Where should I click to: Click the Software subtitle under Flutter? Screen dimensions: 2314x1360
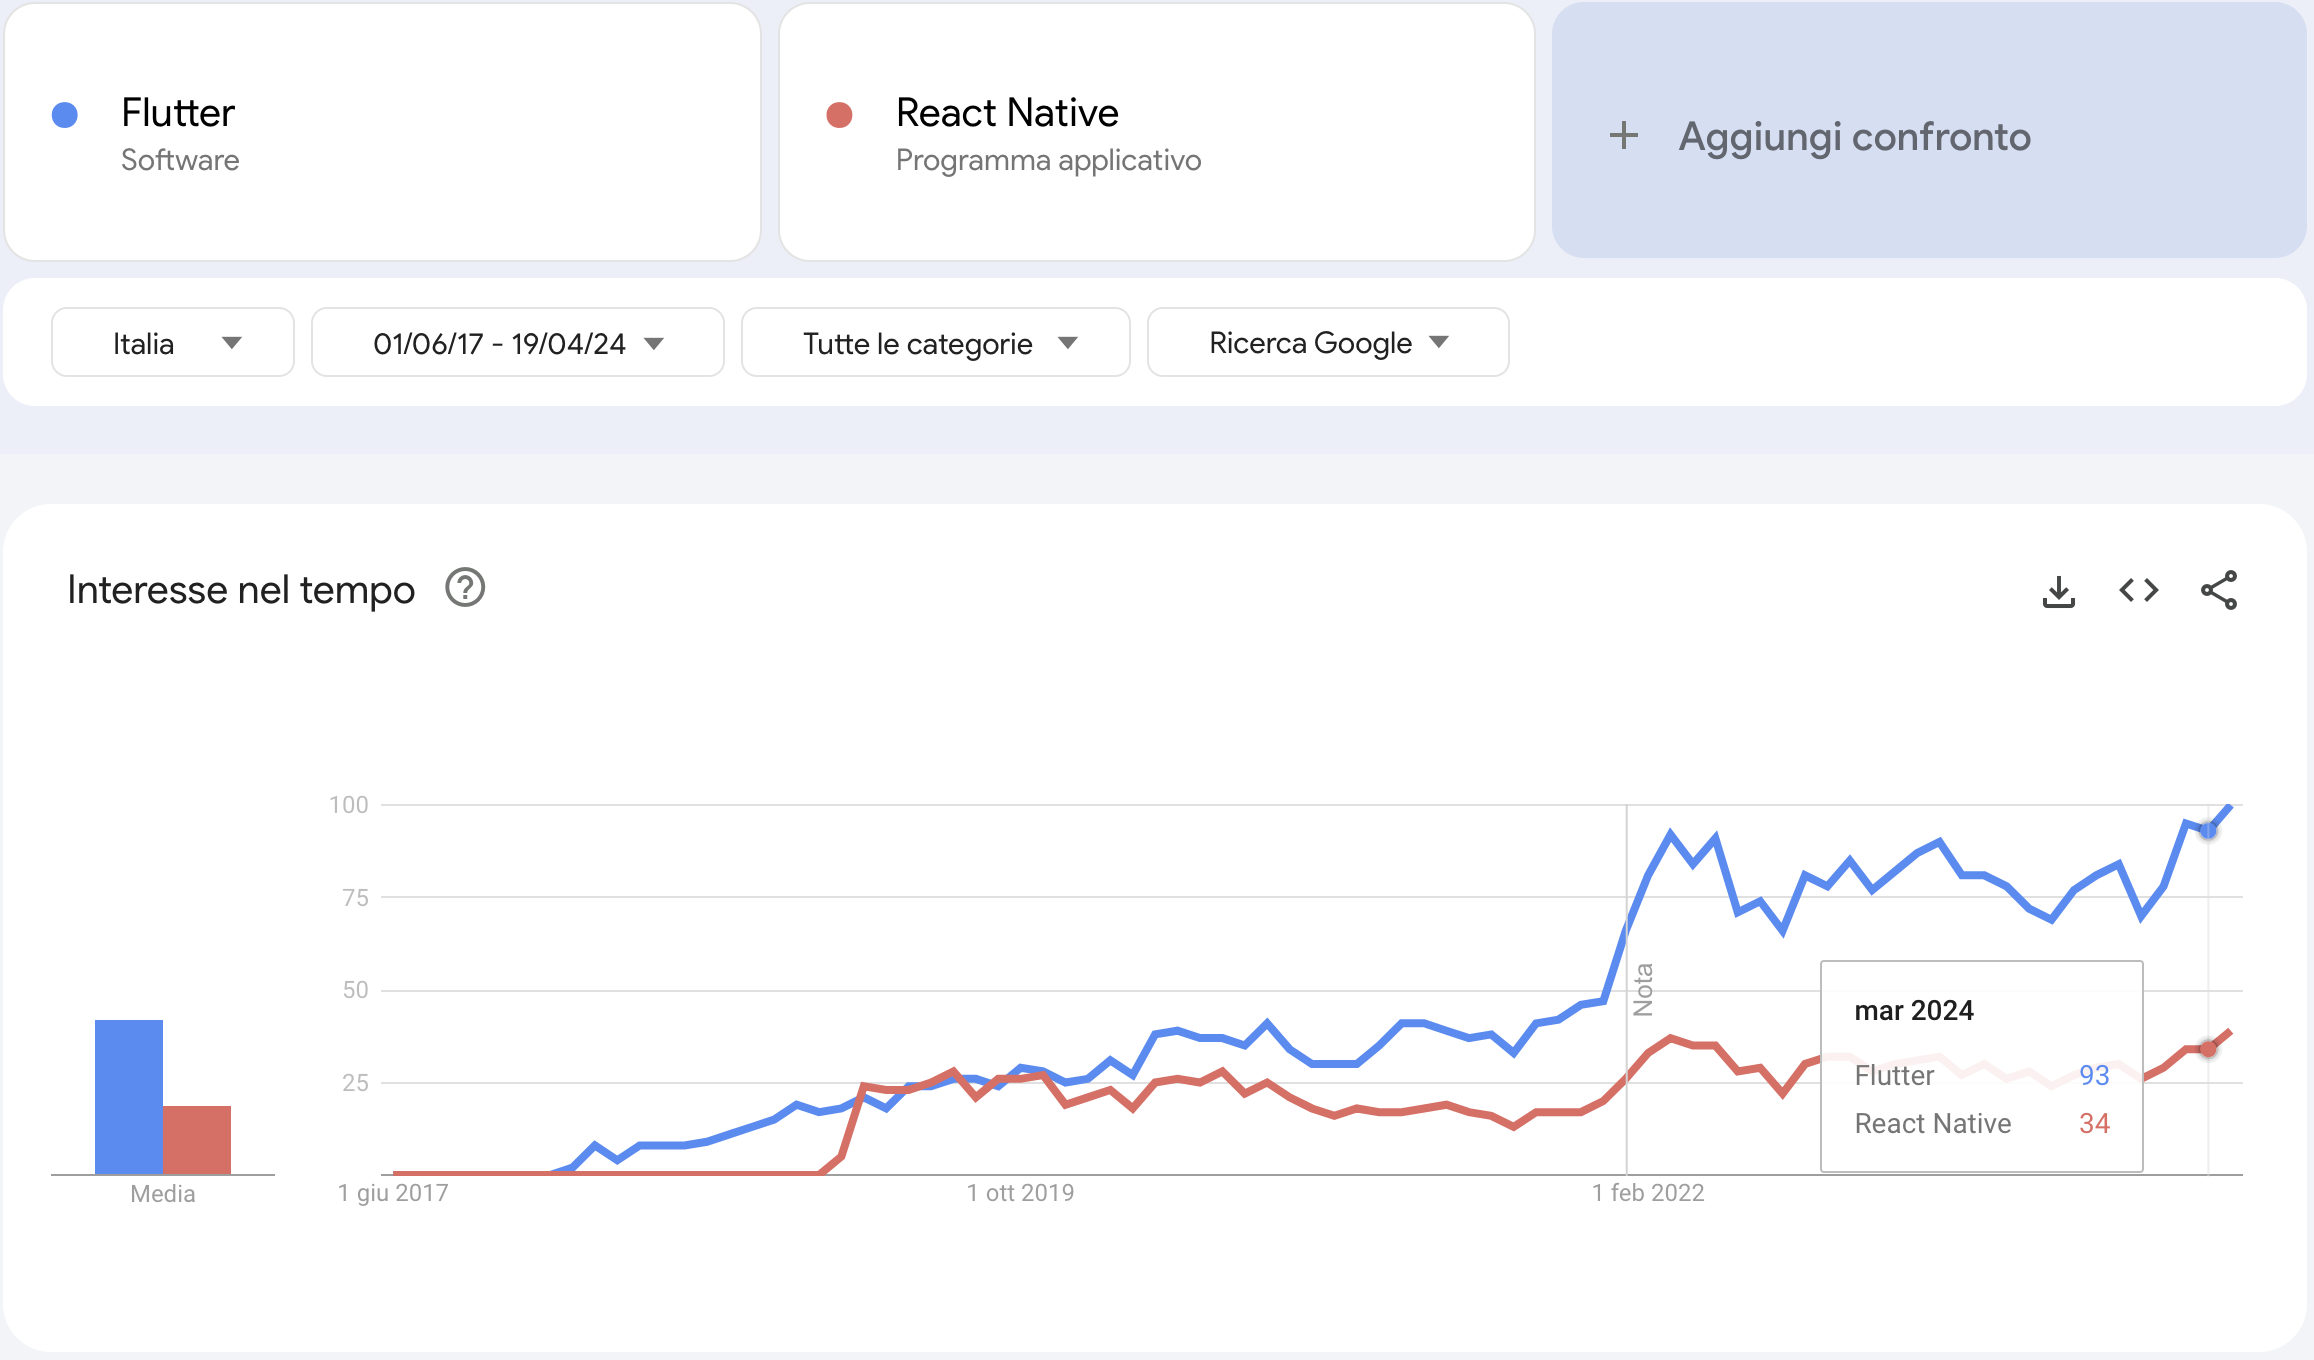click(x=180, y=160)
